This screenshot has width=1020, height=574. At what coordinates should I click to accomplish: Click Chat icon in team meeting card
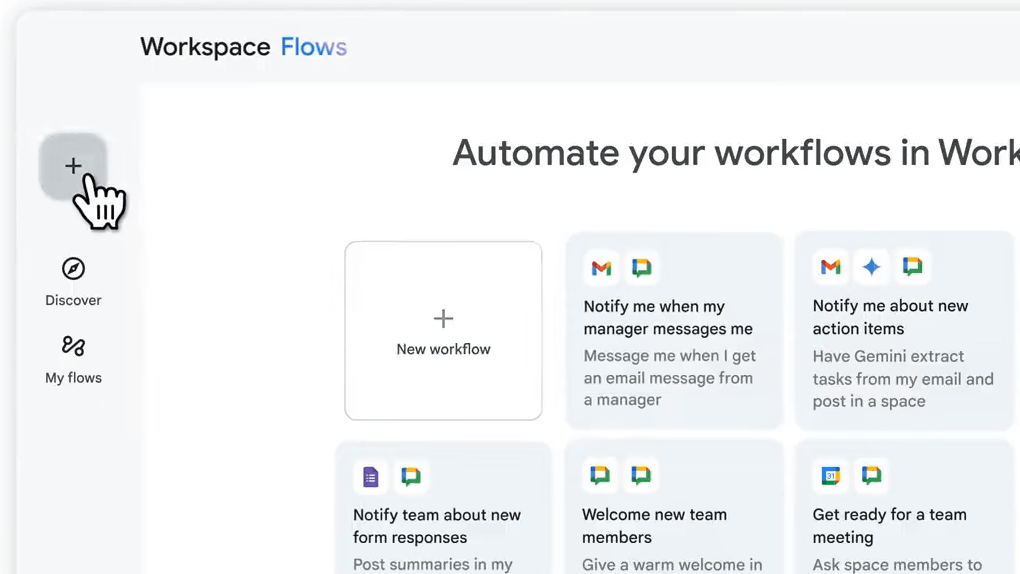click(871, 476)
